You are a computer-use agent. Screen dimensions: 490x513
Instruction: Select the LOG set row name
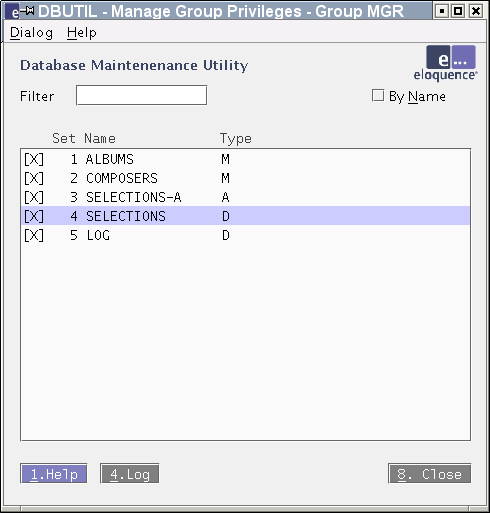tap(98, 236)
